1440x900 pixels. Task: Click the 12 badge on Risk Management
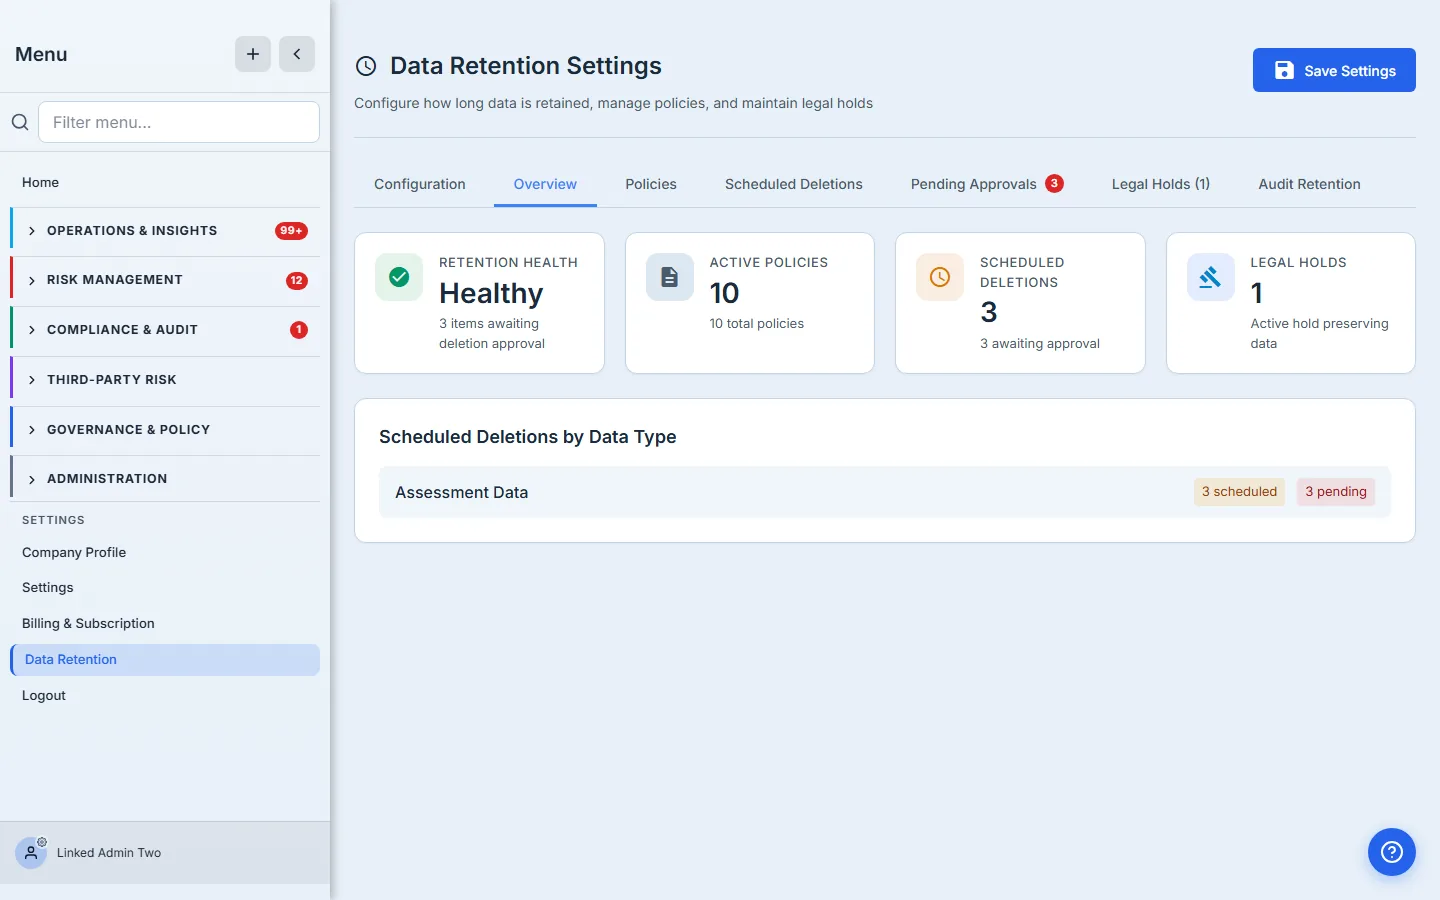[x=297, y=280]
